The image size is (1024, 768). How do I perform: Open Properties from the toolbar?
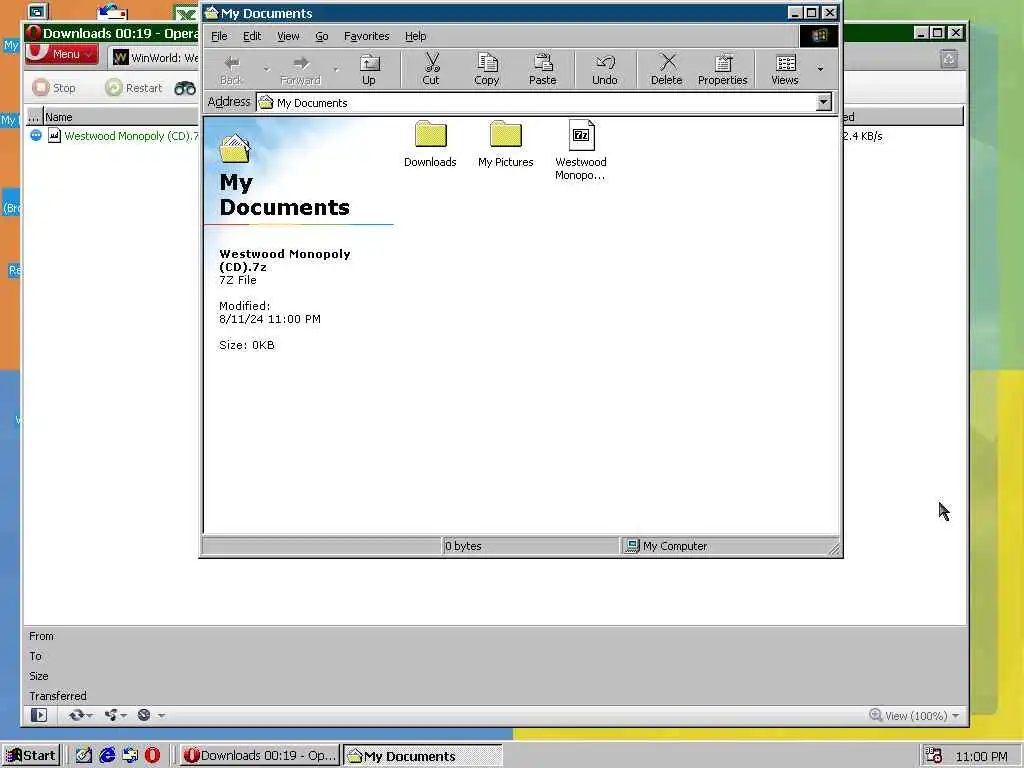(722, 70)
